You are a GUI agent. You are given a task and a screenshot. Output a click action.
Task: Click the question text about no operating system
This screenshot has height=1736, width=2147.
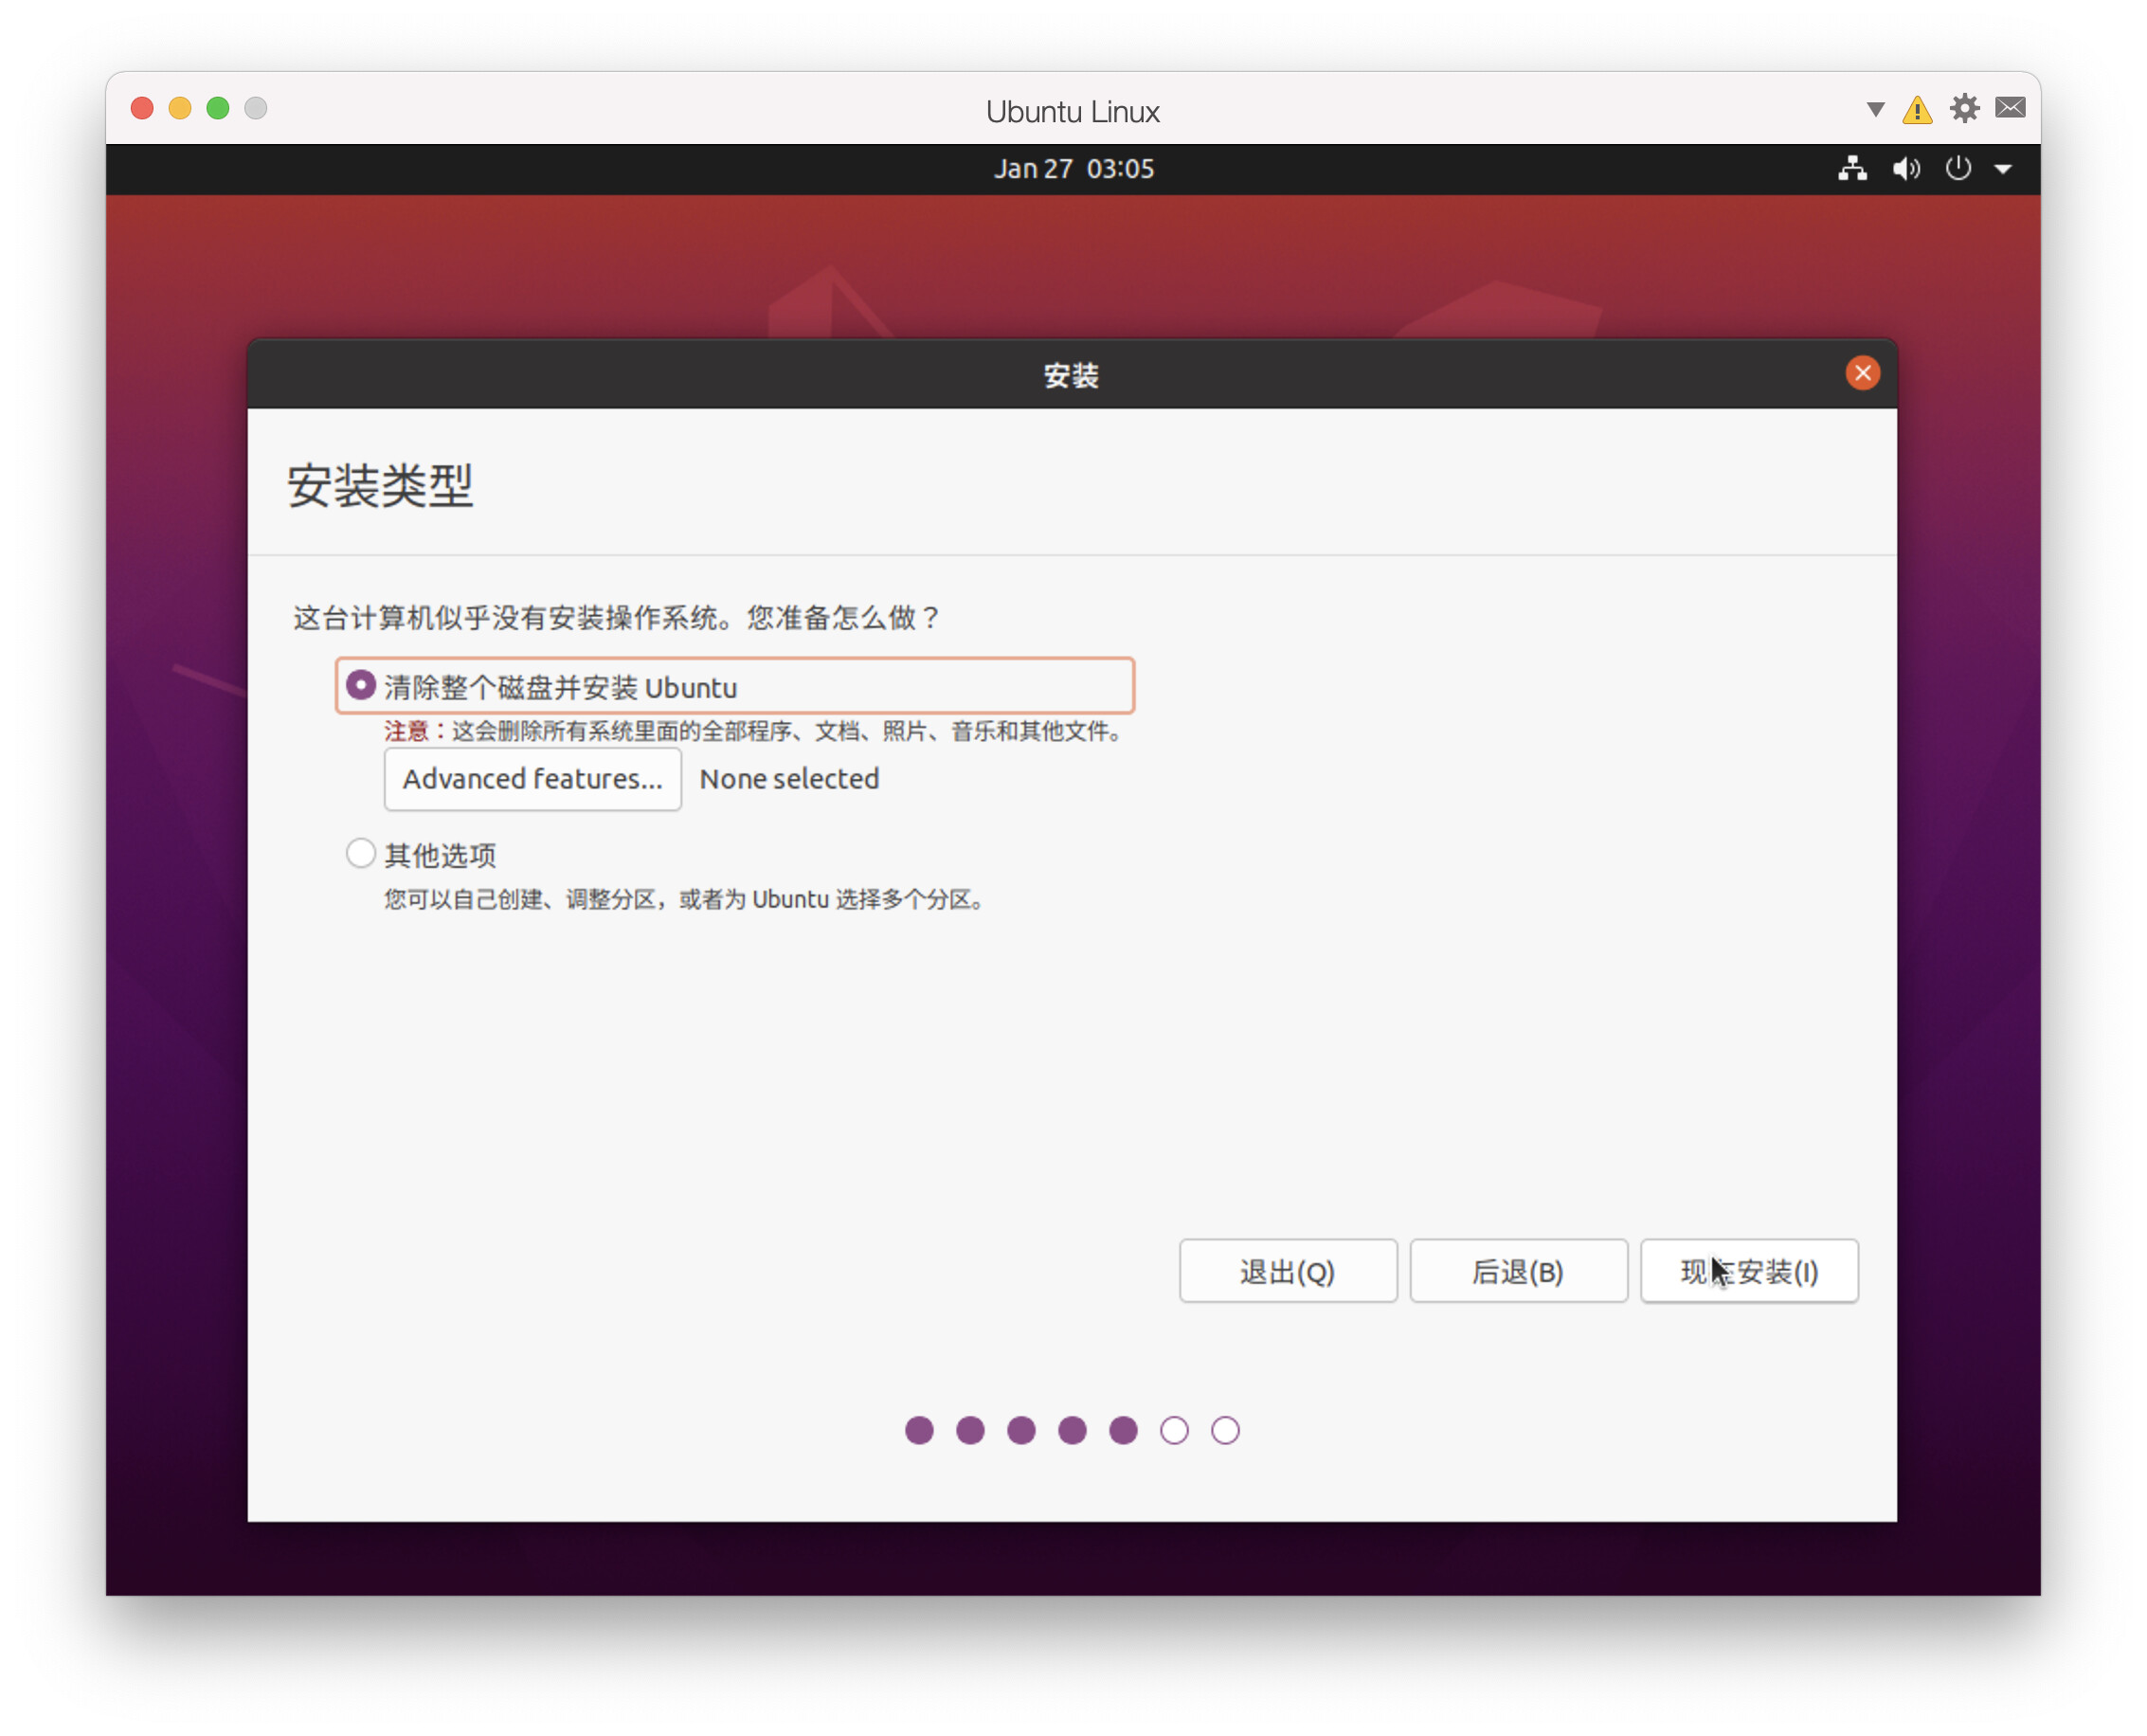tap(617, 618)
